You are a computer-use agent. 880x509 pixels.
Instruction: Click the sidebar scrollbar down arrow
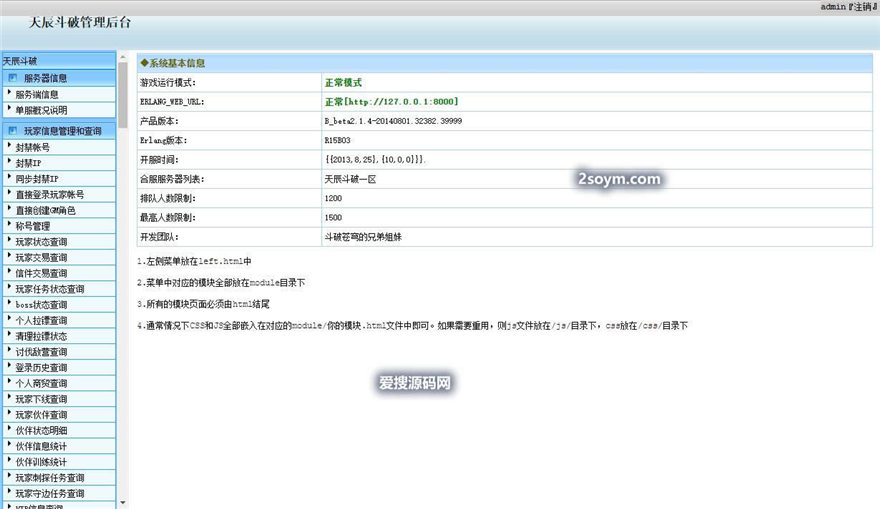click(x=123, y=502)
